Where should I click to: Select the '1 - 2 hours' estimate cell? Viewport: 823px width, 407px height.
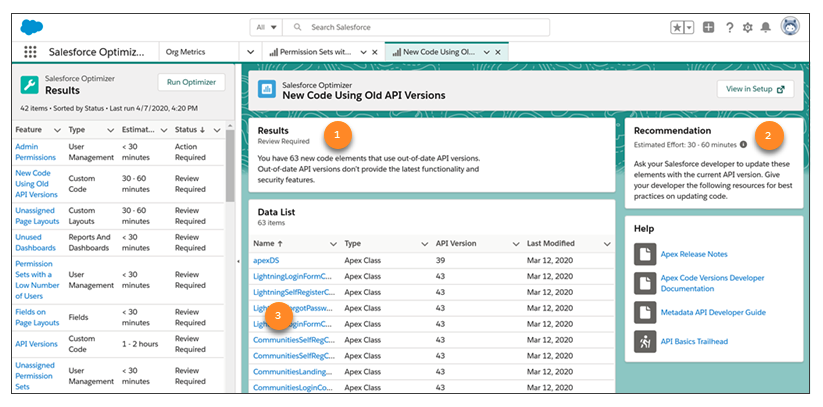coord(140,344)
